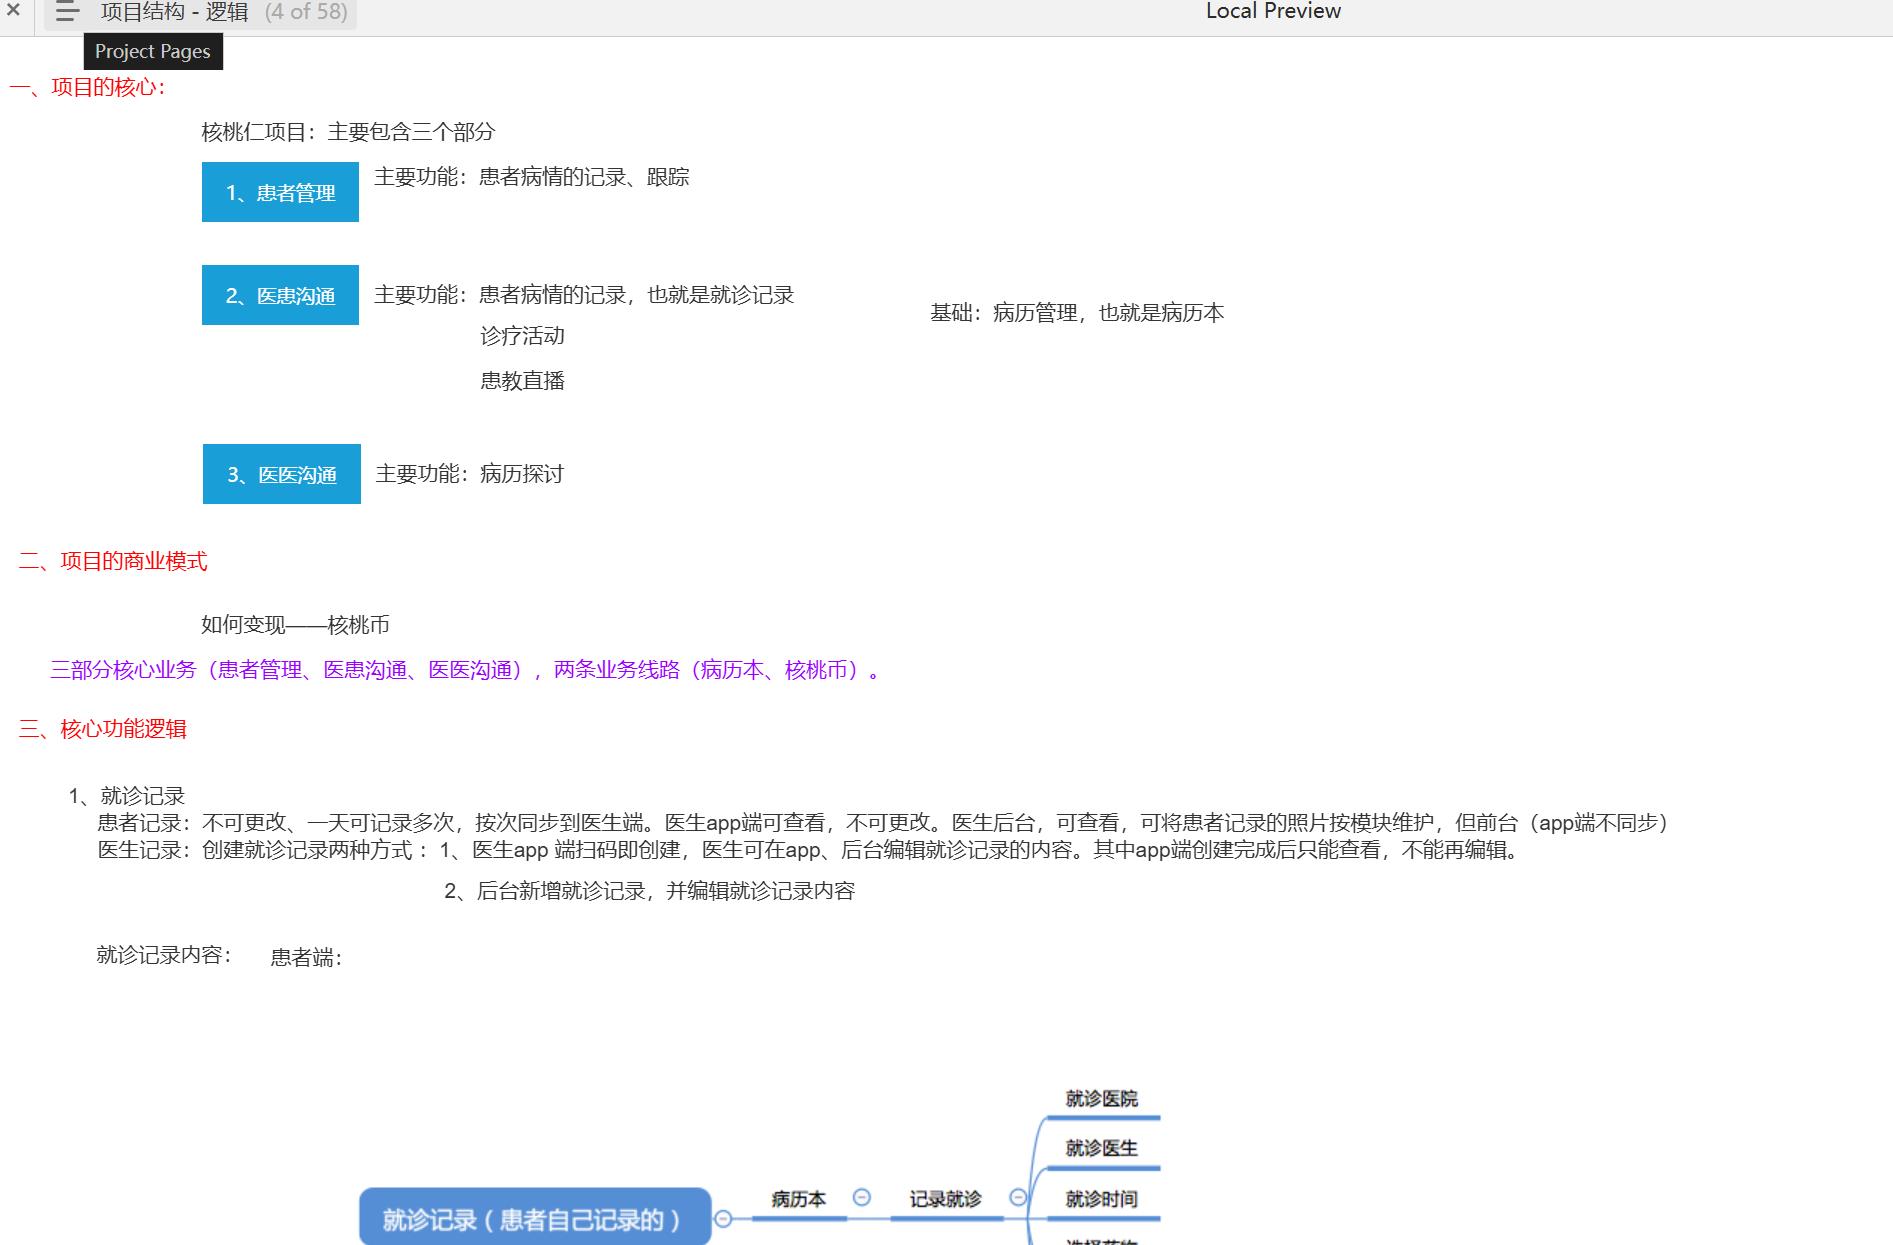The width and height of the screenshot is (1893, 1245).
Task: Click the 患者记录 line starting 不可更改
Action: [884, 823]
